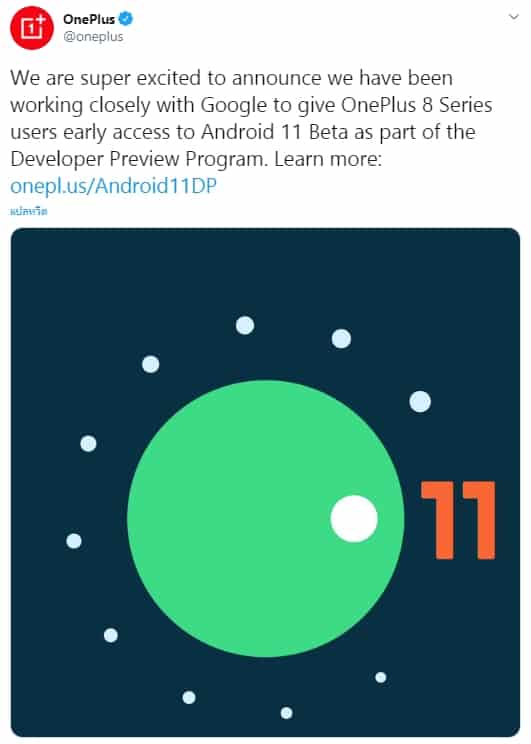Open the OnePlus display name profile link

pos(89,19)
